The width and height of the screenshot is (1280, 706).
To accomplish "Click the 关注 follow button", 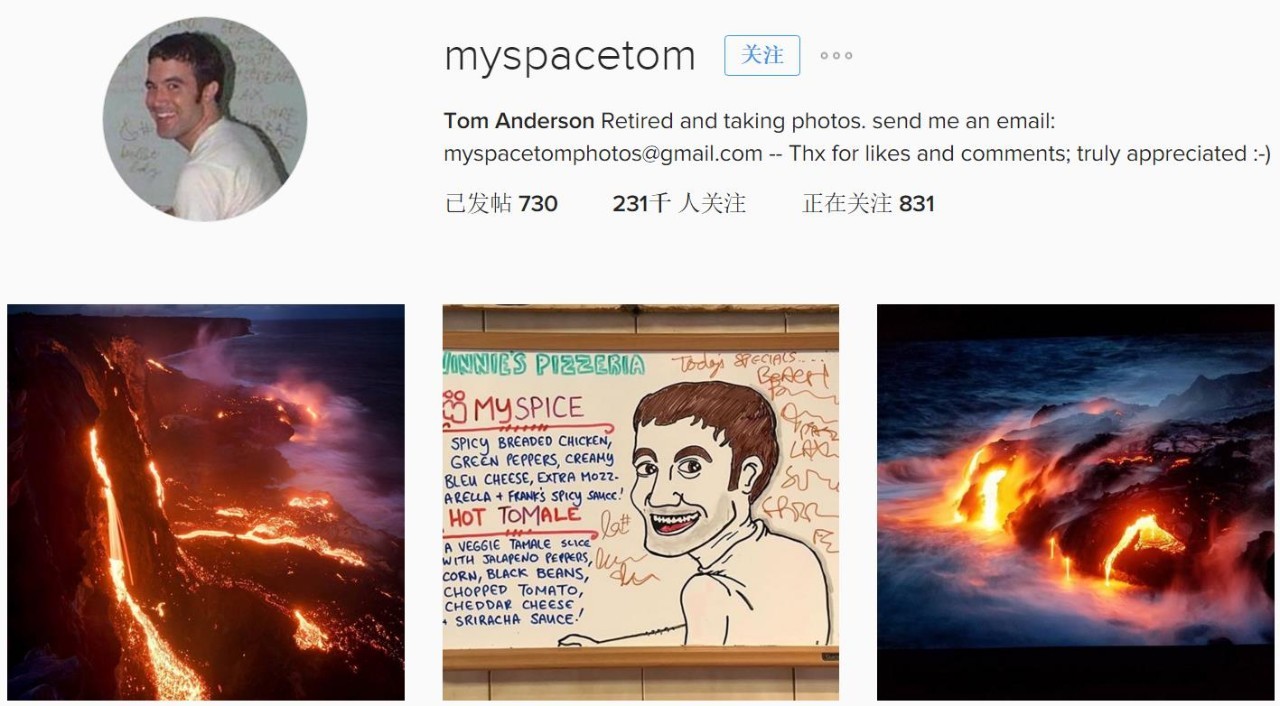I will coord(762,55).
